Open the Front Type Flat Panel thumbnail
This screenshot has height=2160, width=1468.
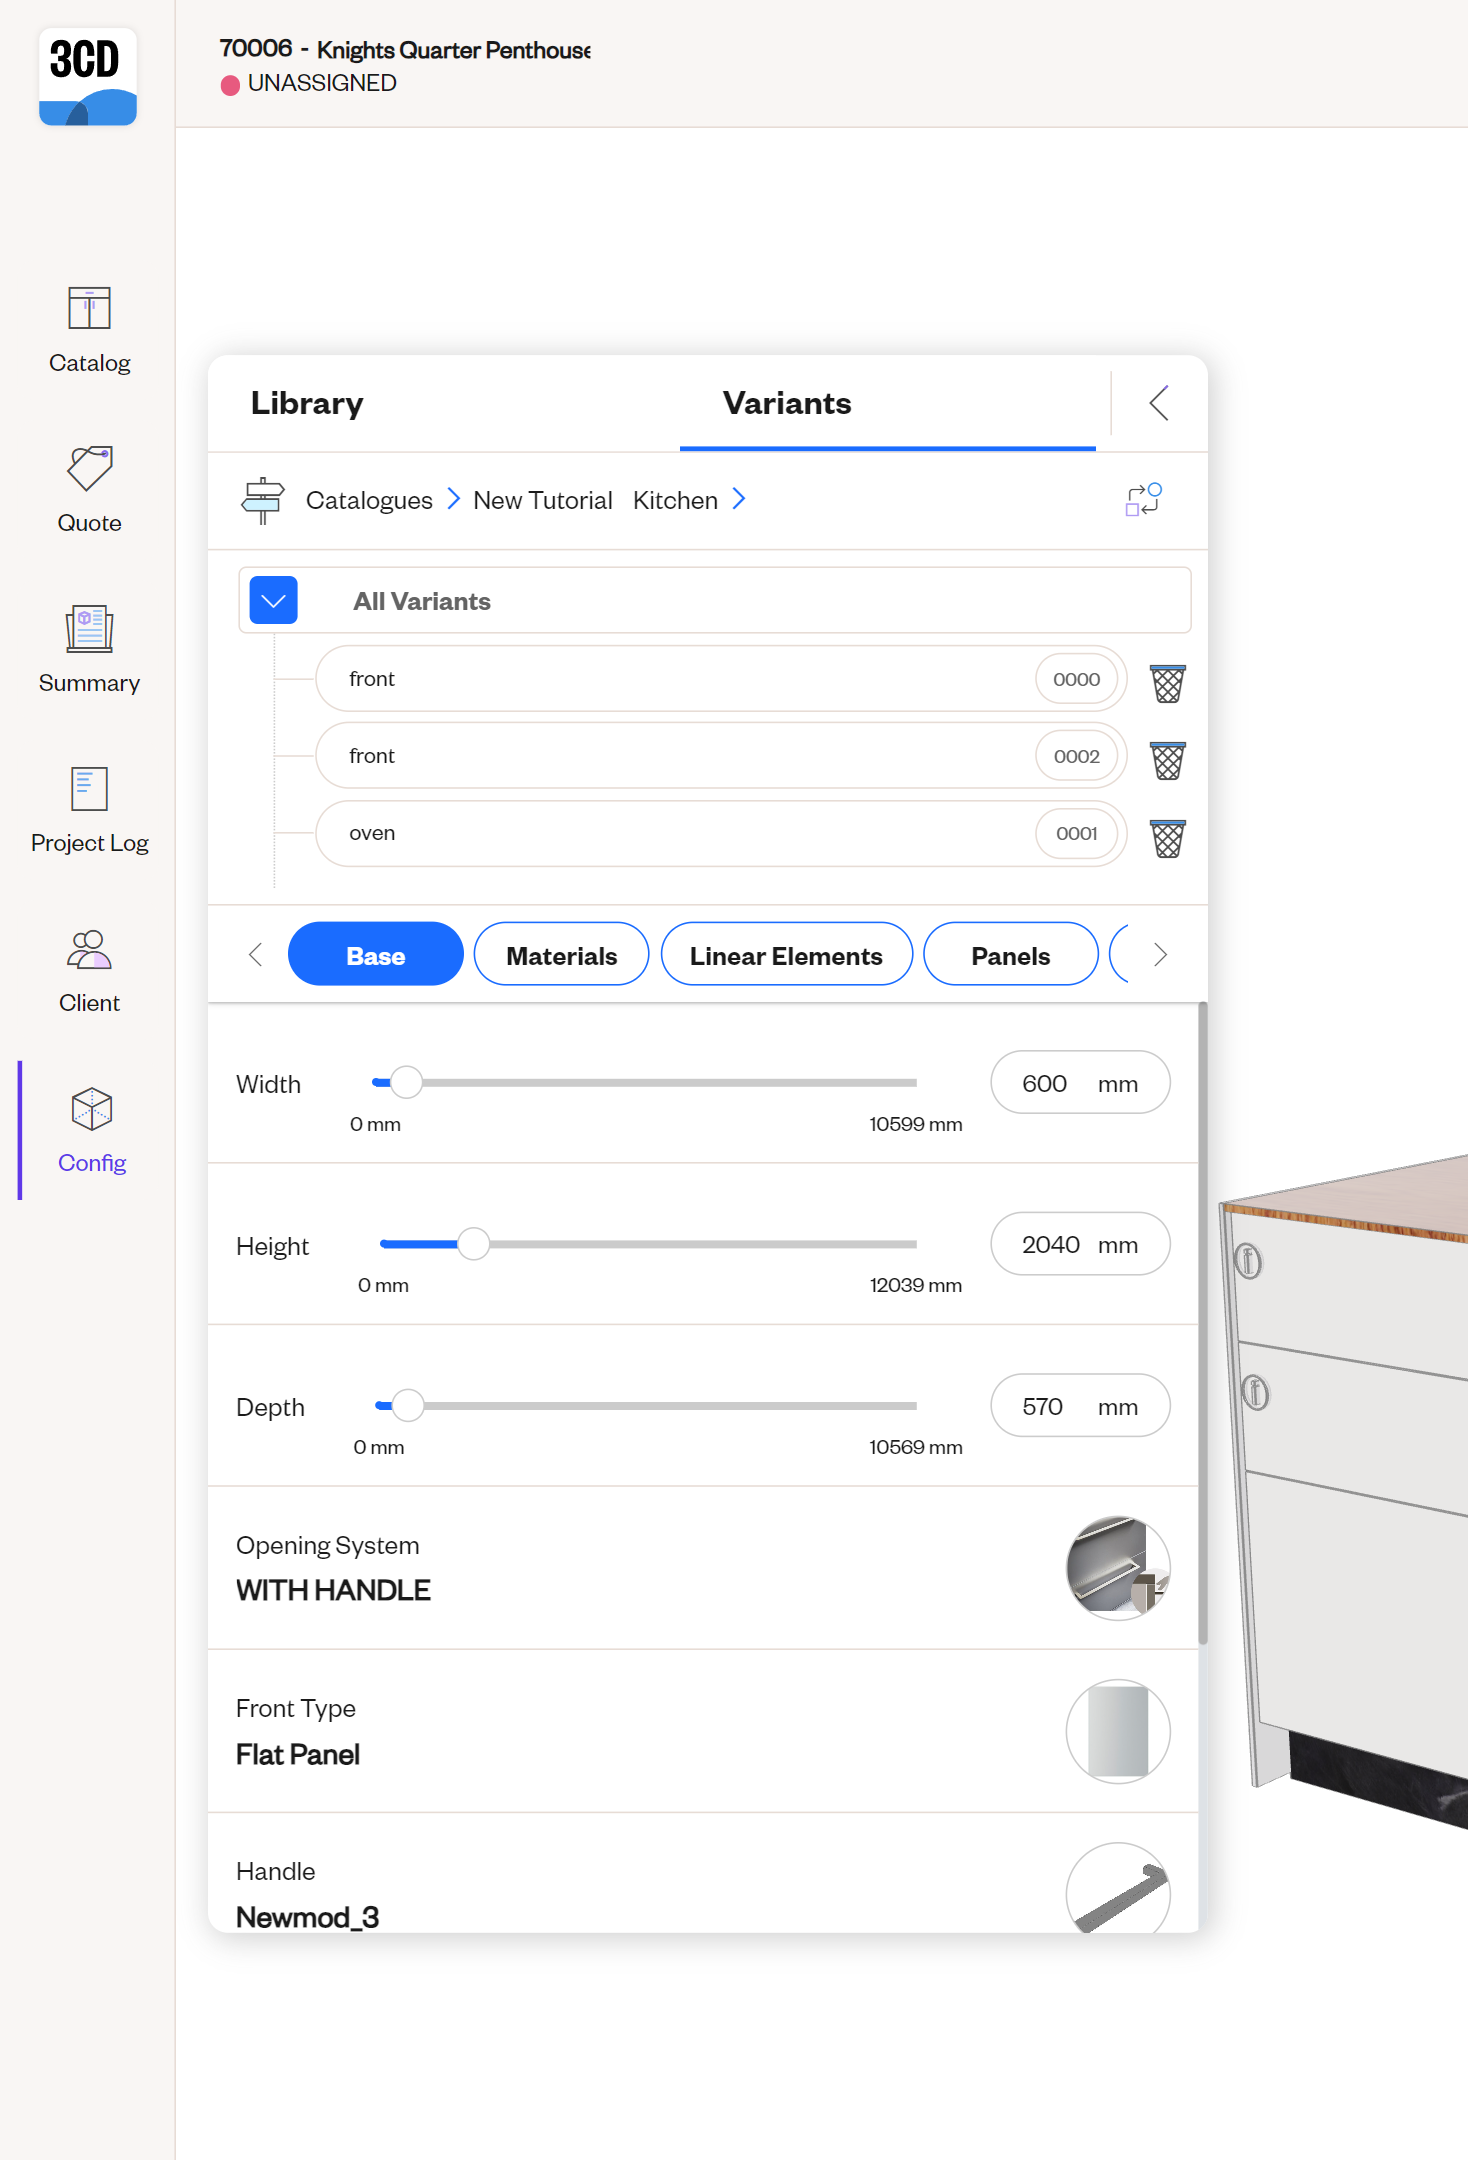1117,1731
